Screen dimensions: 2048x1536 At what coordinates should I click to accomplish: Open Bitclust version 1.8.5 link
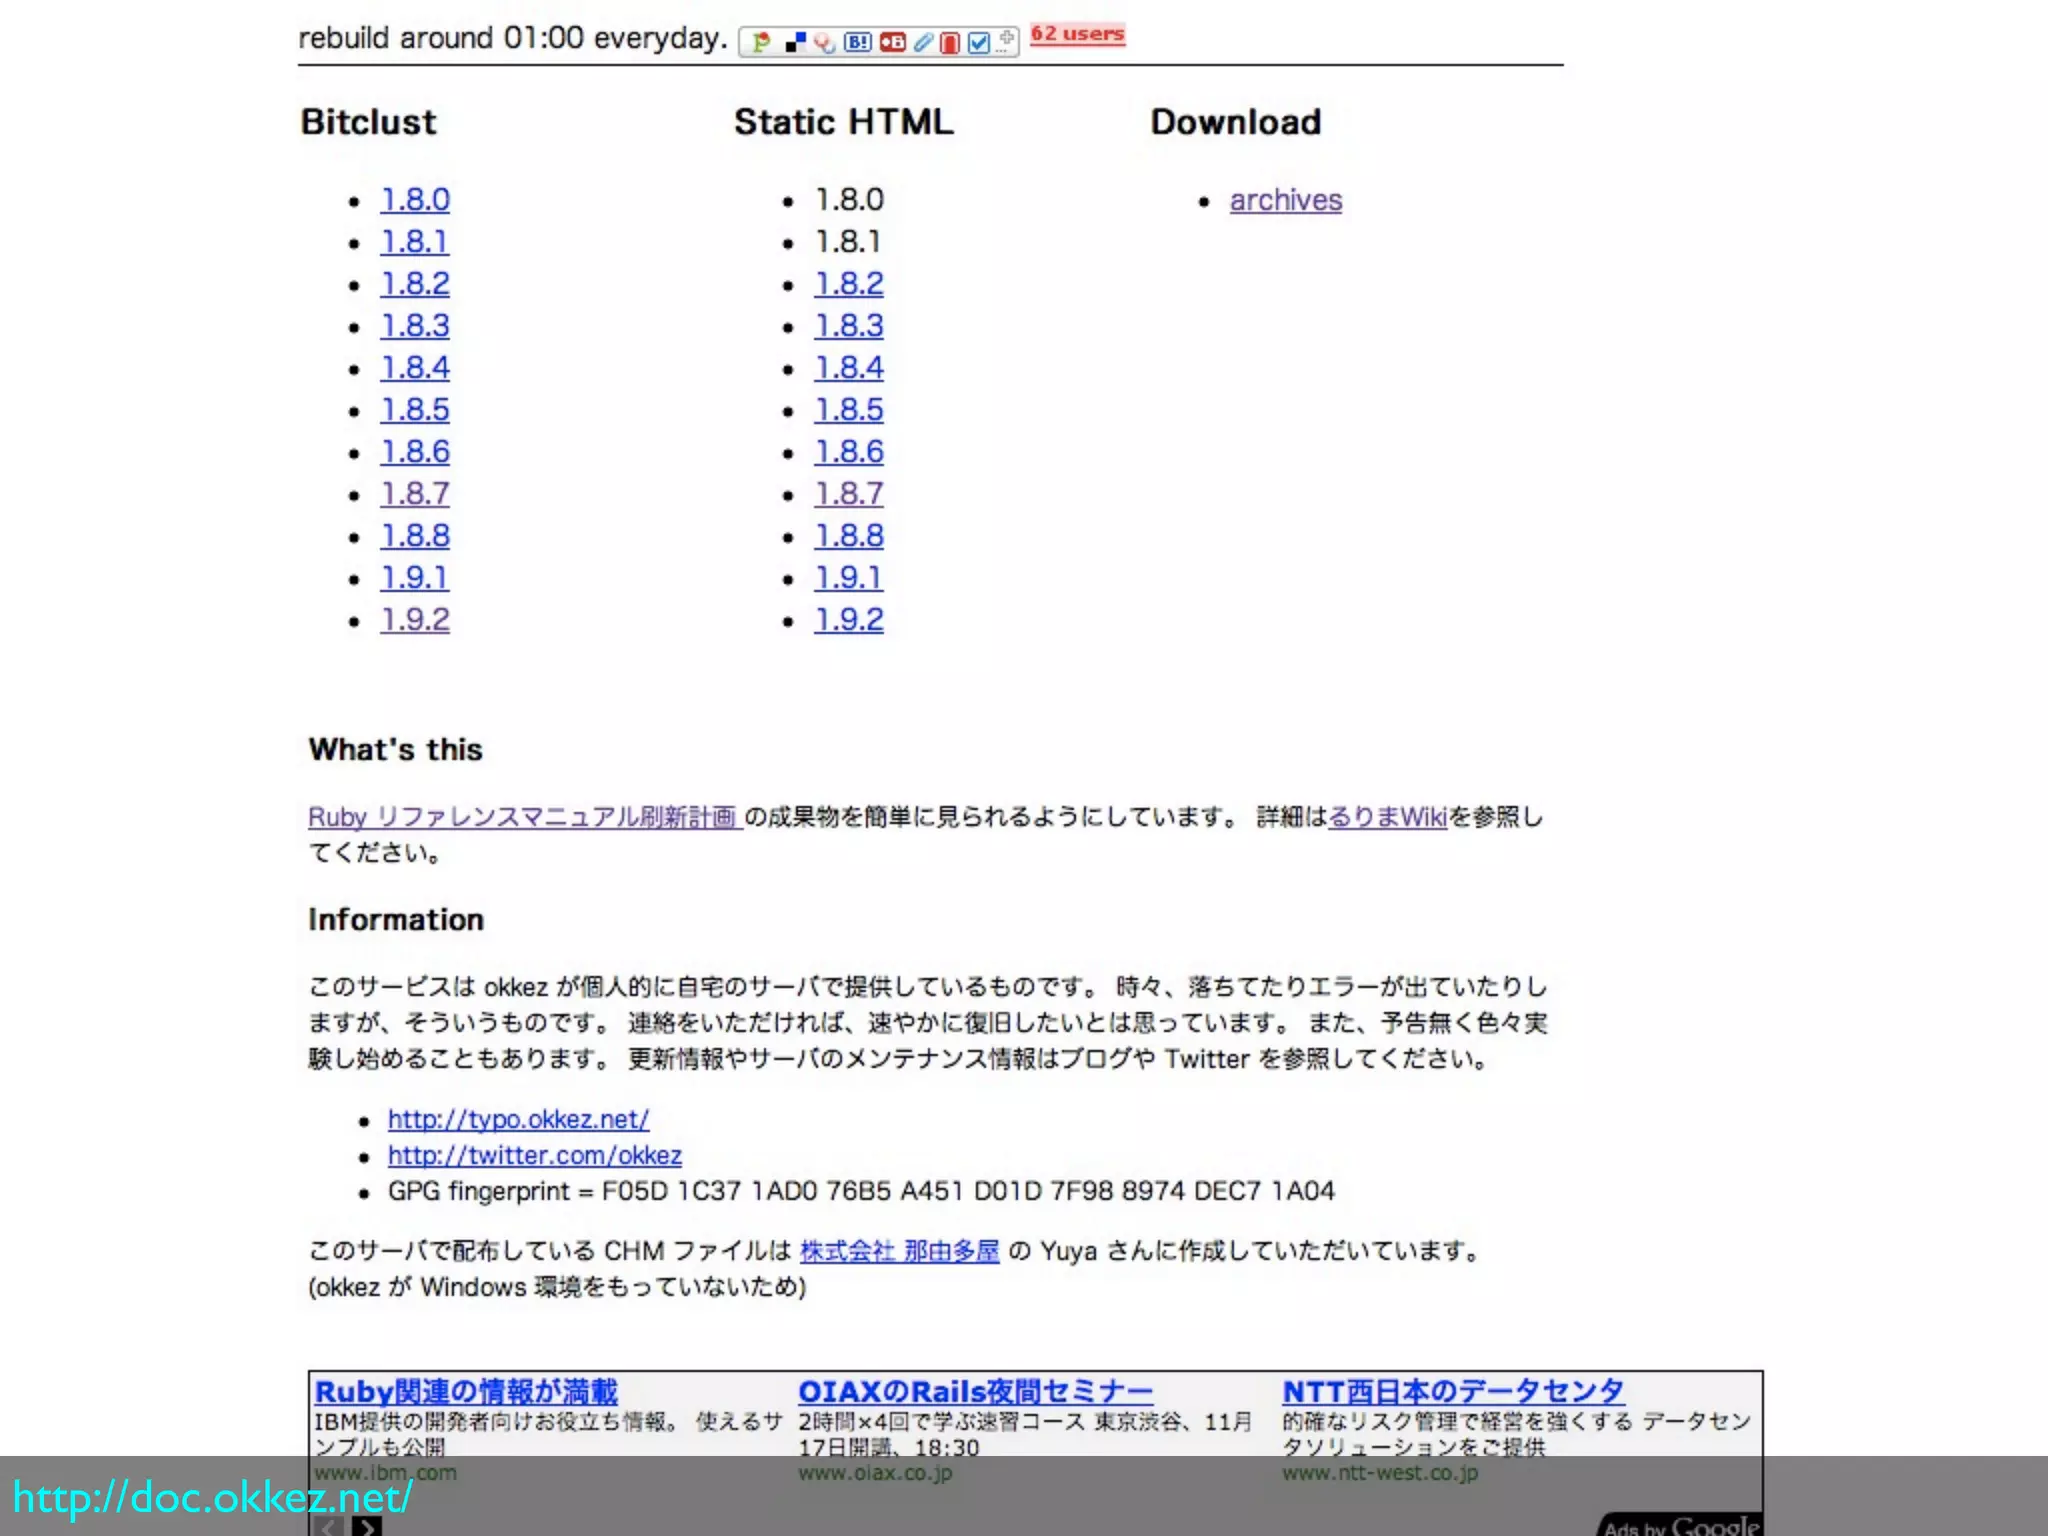pos(415,410)
